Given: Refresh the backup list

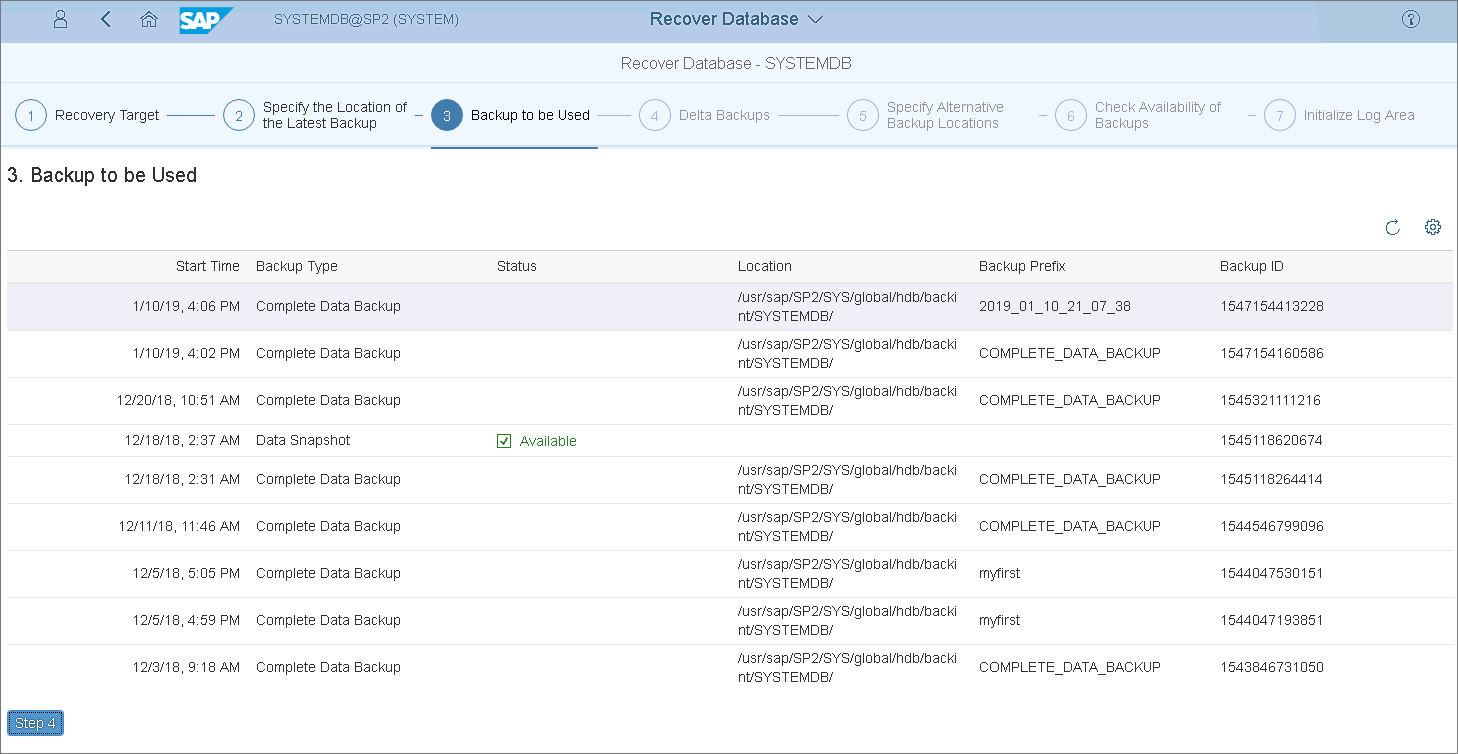Looking at the screenshot, I should coord(1392,228).
